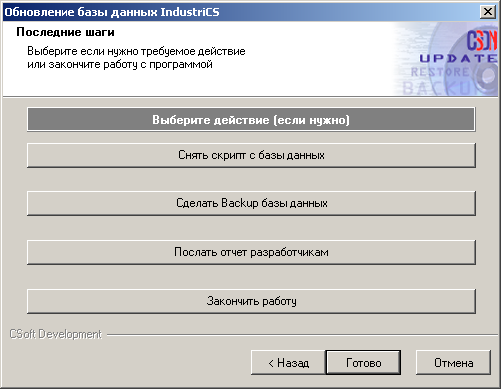Finish the wizard with Готово
The width and height of the screenshot is (501, 389).
(x=363, y=363)
